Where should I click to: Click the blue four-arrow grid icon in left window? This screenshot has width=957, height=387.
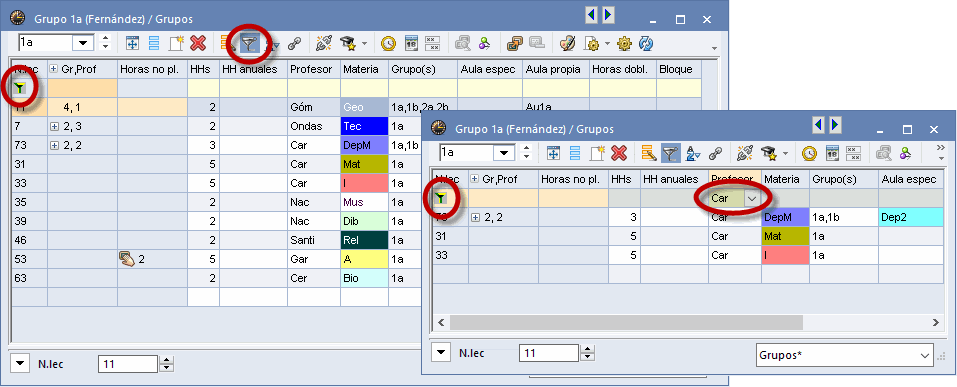[132, 43]
